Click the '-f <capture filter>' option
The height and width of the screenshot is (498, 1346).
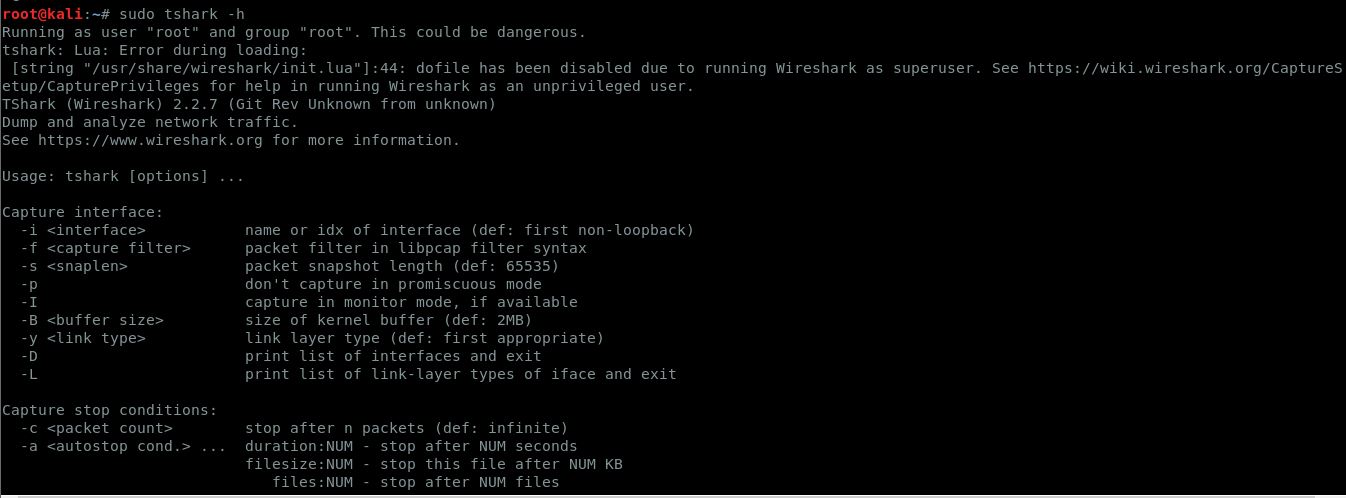coord(105,248)
